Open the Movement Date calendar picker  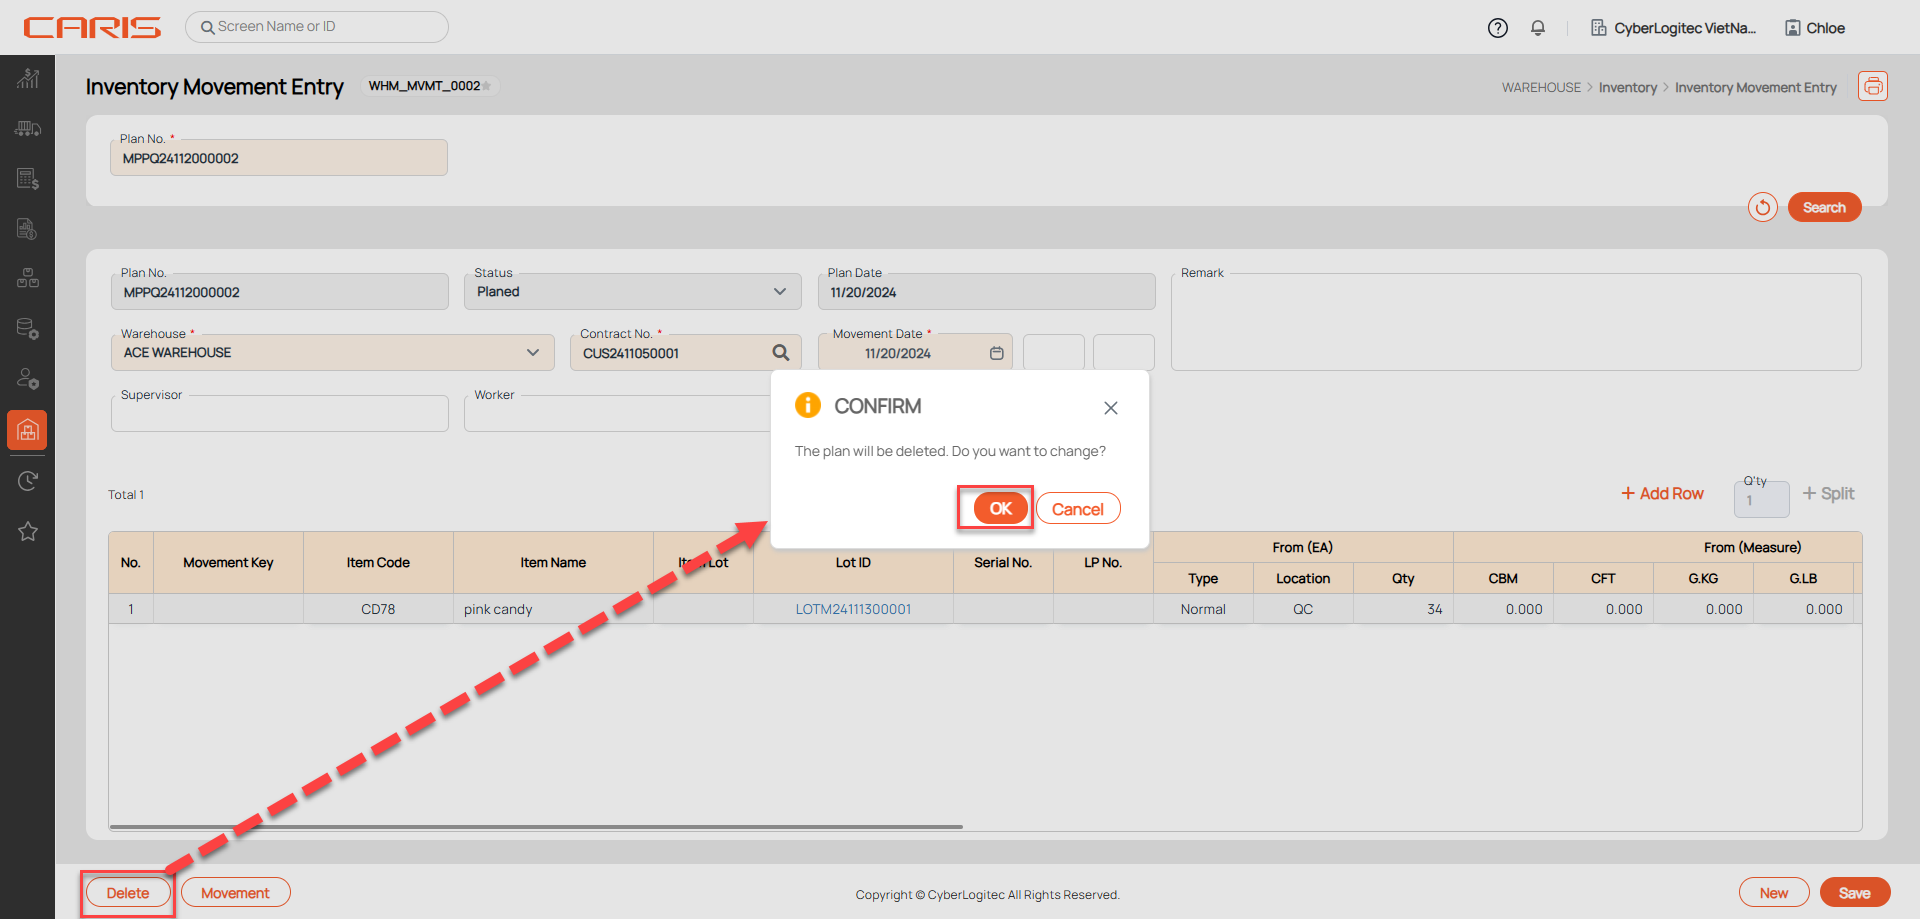[x=996, y=353]
